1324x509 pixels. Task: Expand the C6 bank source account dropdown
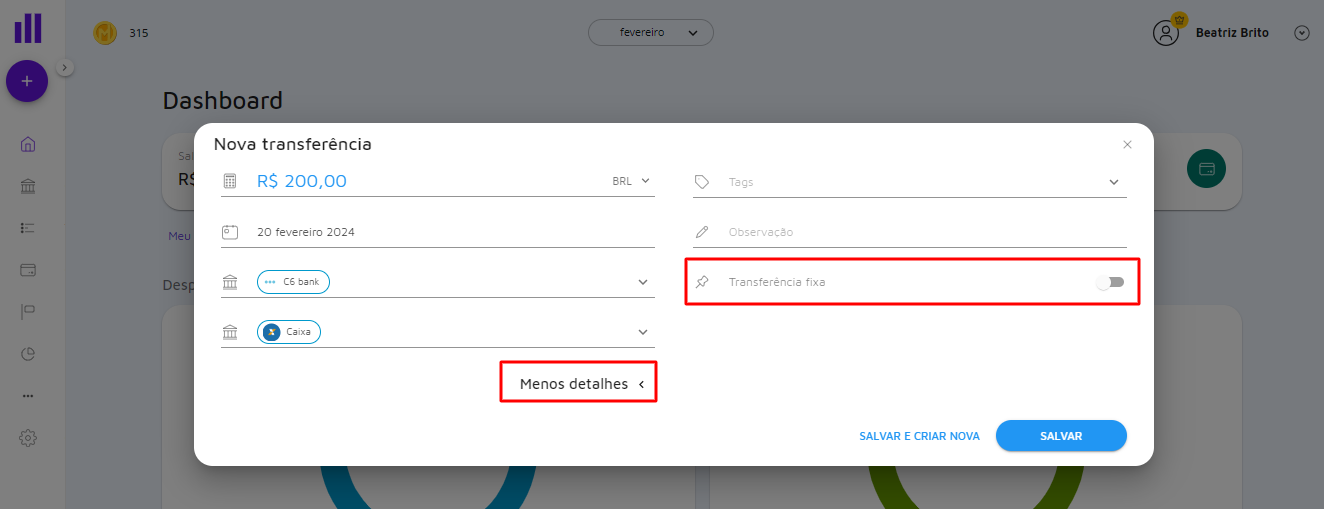pos(643,282)
